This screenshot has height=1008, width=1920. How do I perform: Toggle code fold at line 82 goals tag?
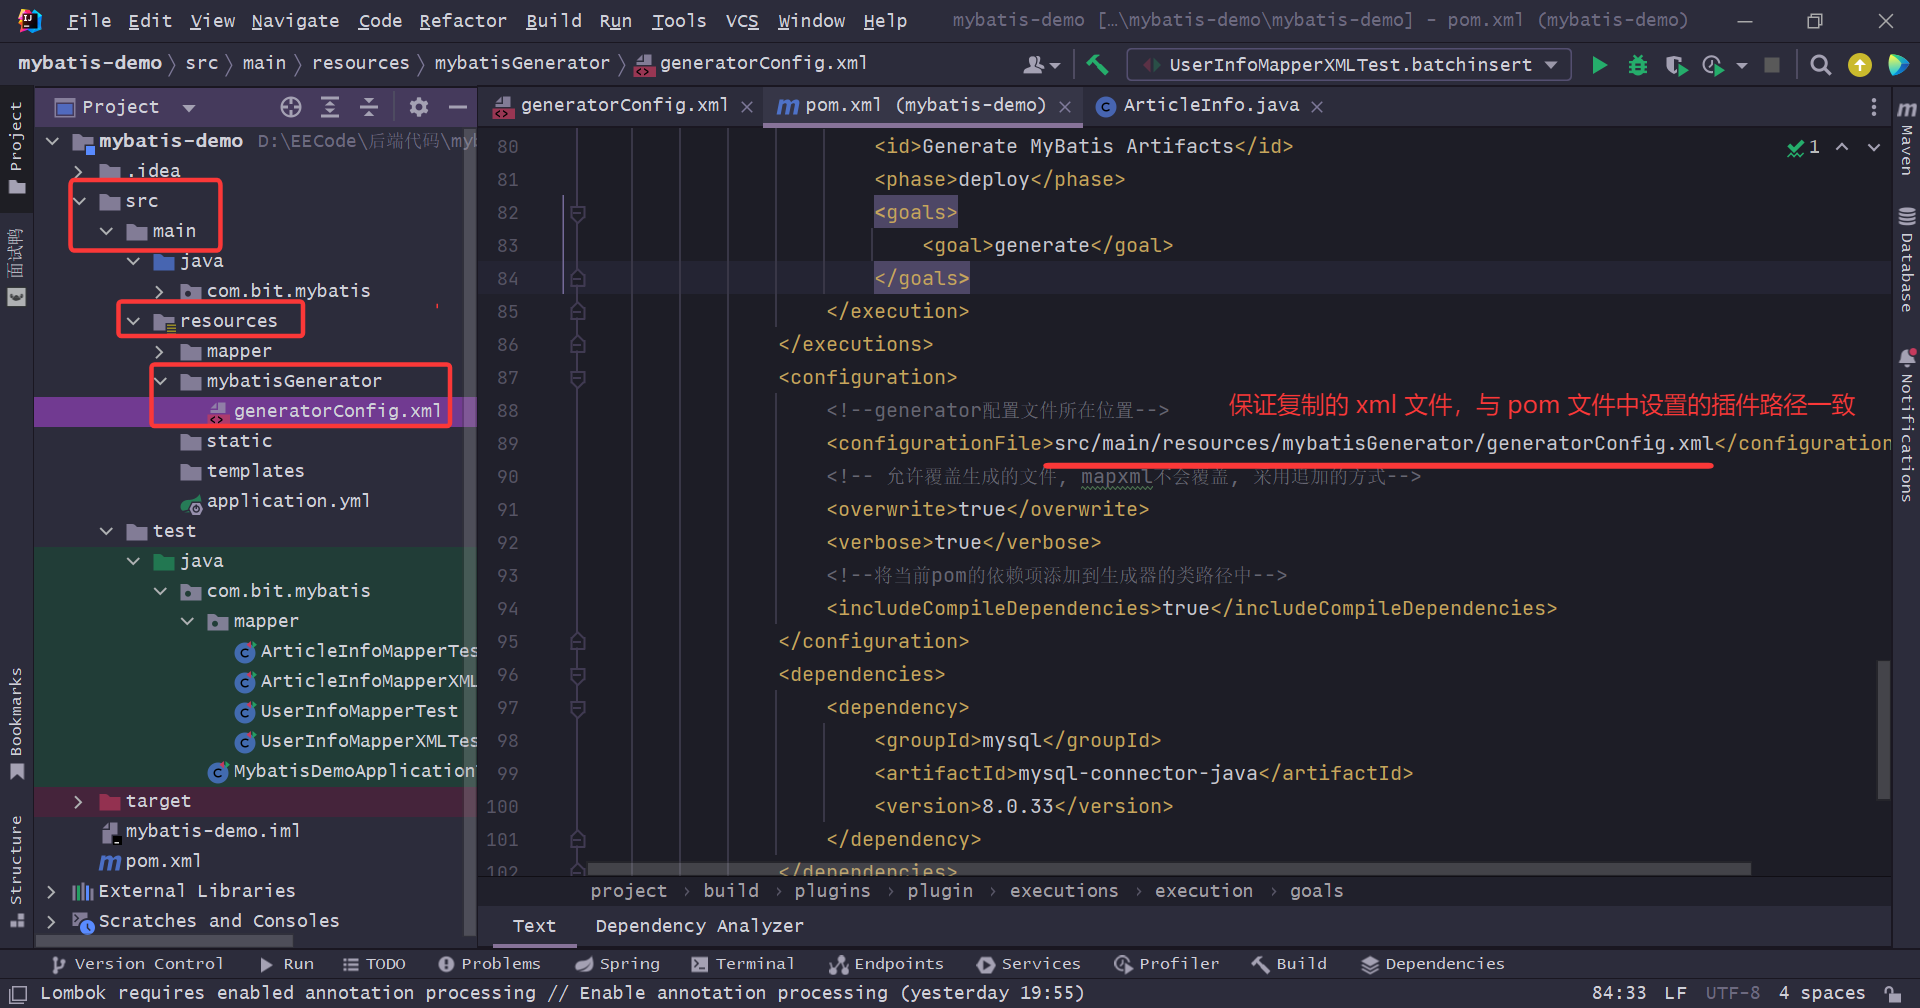click(577, 213)
